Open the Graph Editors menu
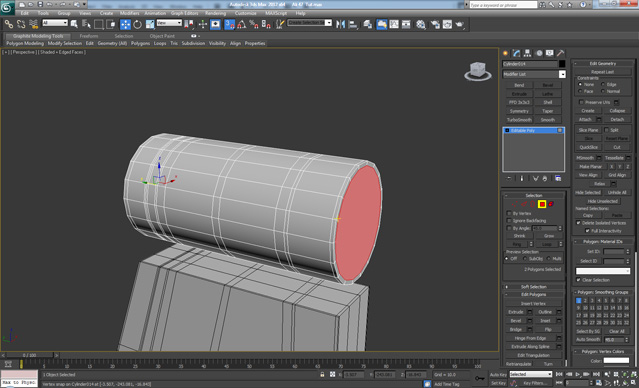This screenshot has width=639, height=388. tap(184, 13)
